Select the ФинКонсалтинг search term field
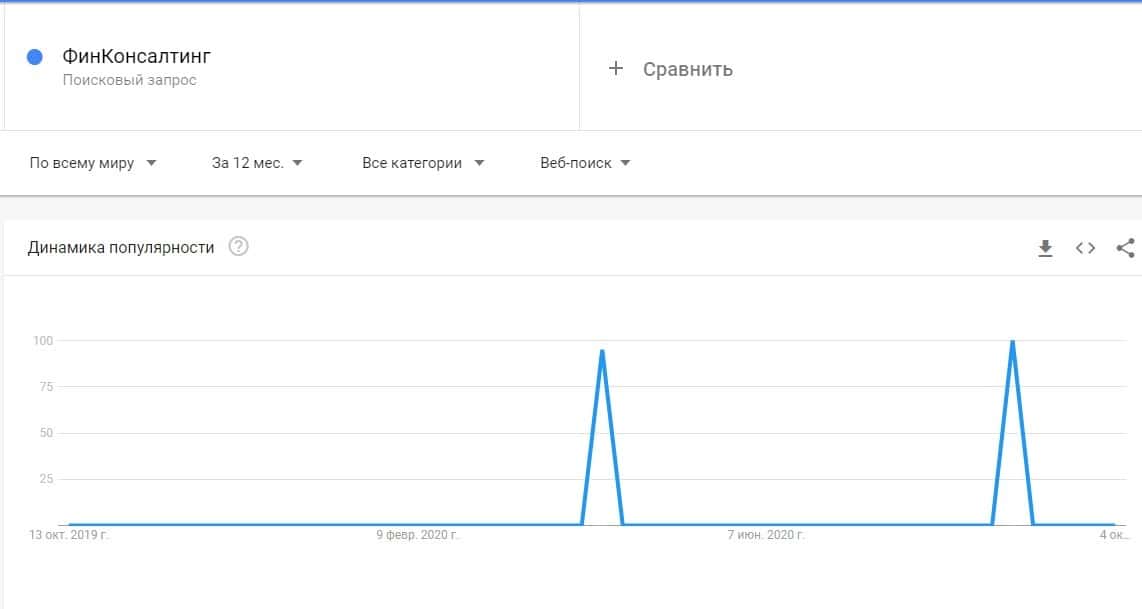Screen dimensions: 1142x609 [x=136, y=57]
